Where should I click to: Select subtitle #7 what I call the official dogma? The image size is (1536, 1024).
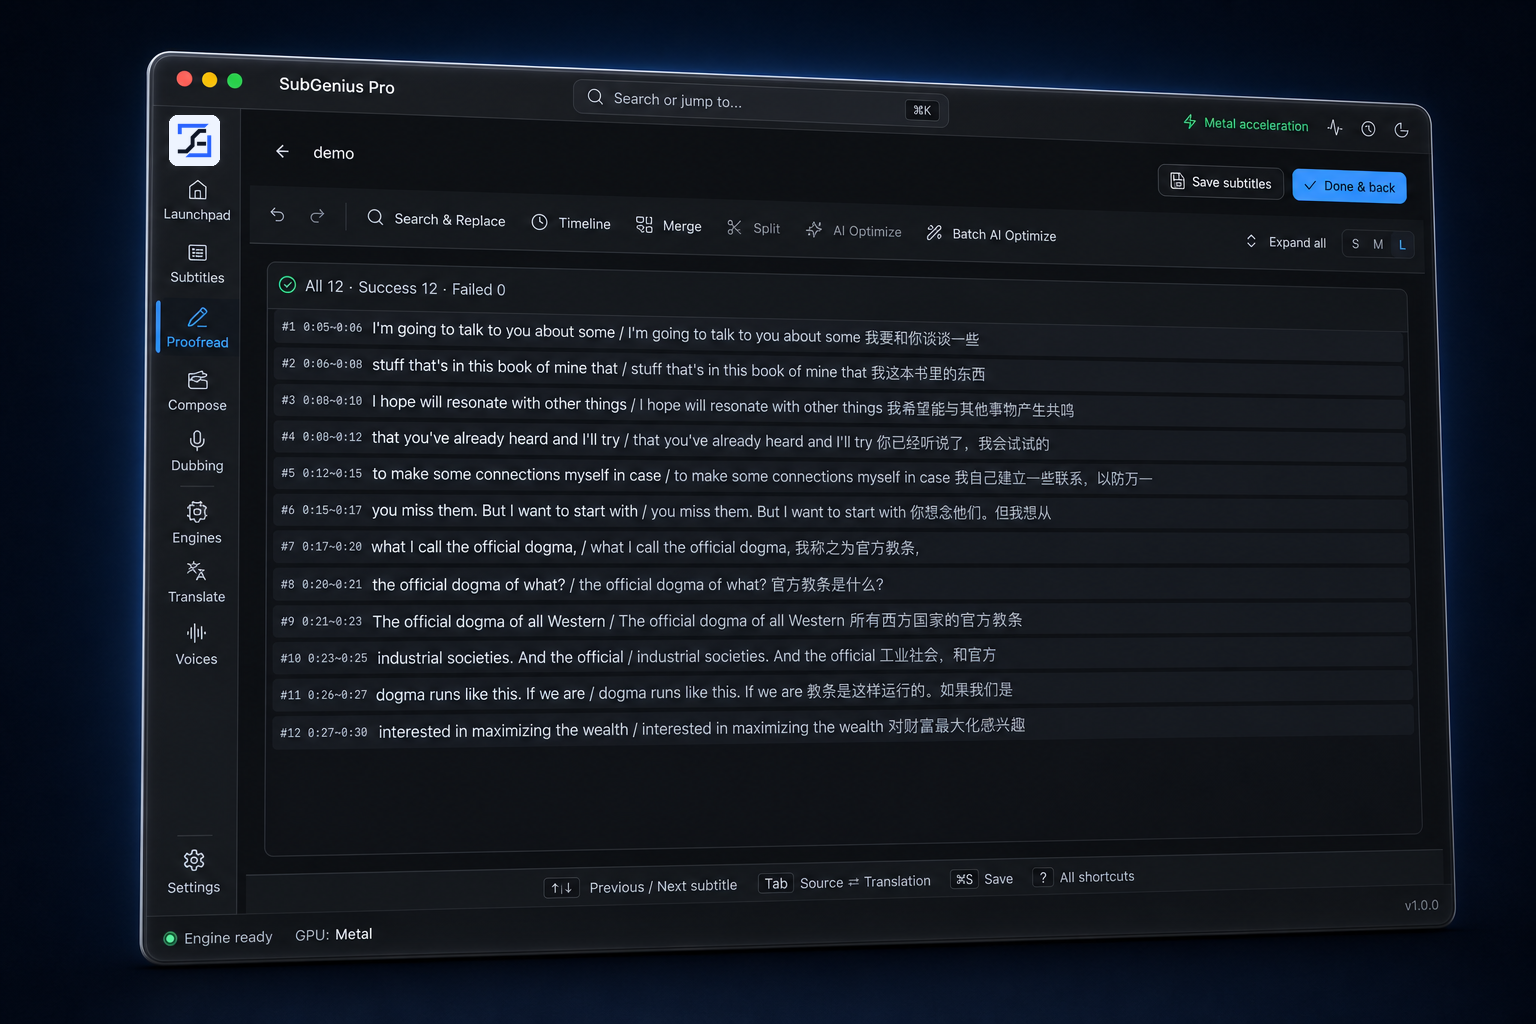[x=841, y=548]
